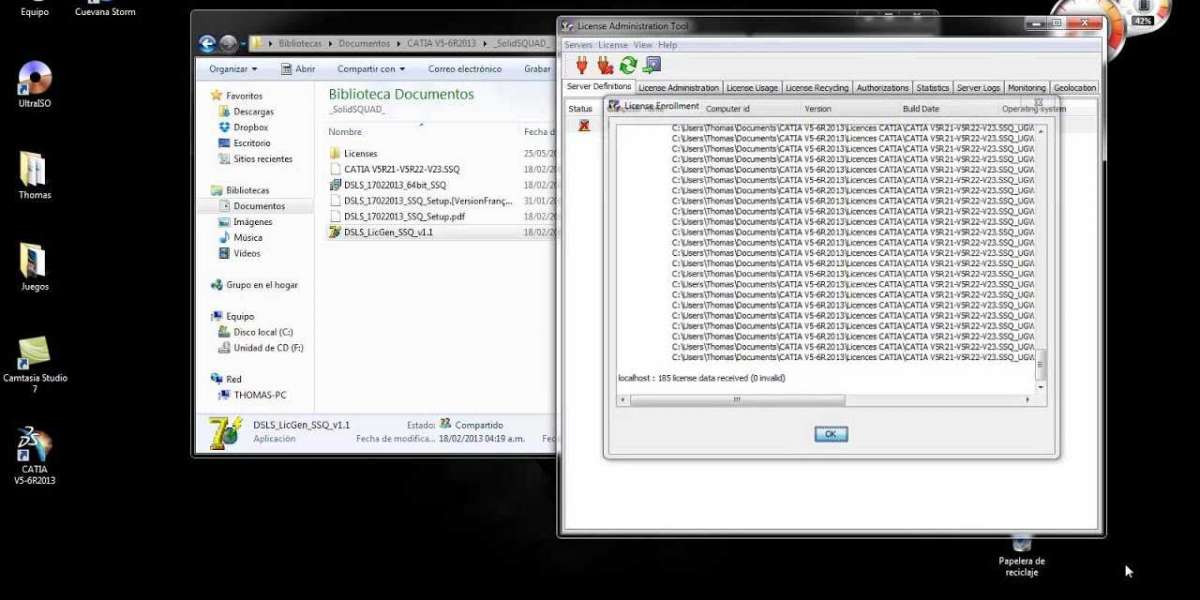
Task: Open the Organizar dropdown menu
Action: [x=233, y=69]
